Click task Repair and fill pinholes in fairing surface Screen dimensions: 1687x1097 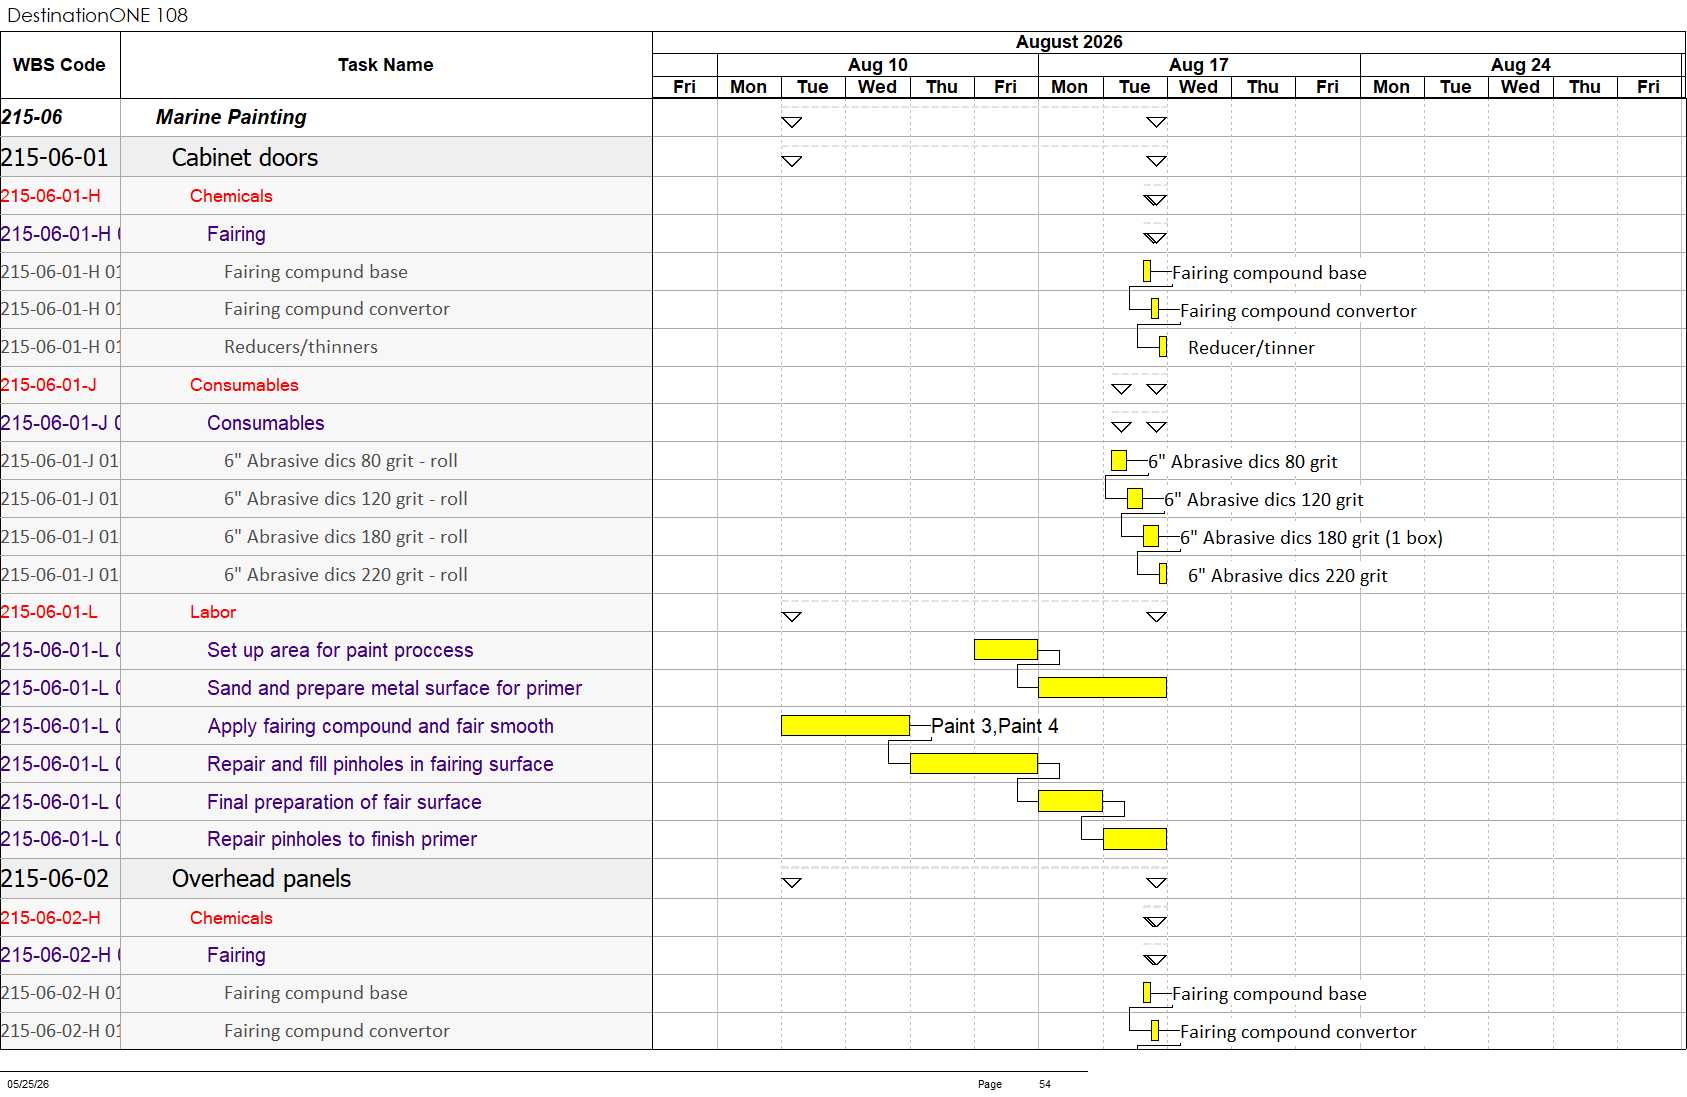(380, 764)
